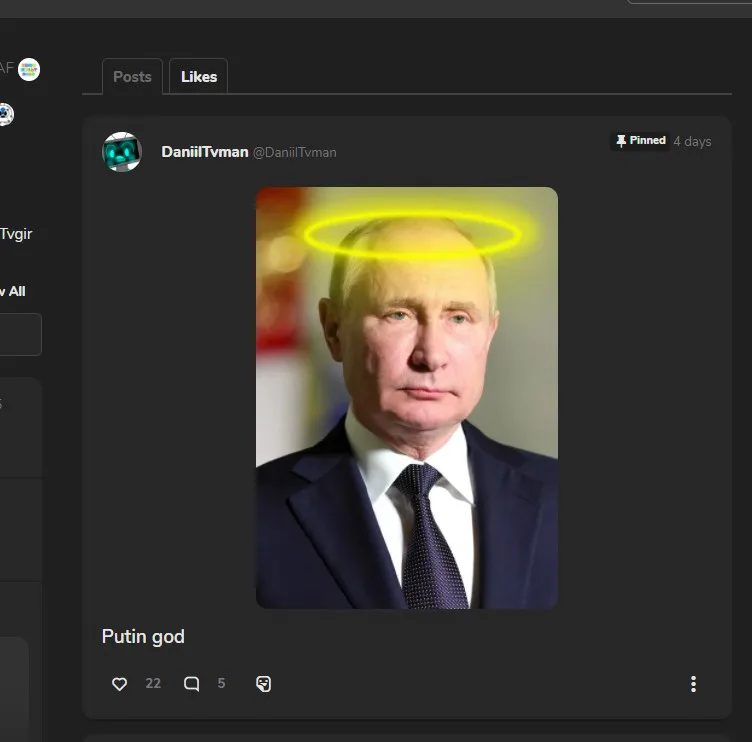Image resolution: width=752 pixels, height=742 pixels.
Task: Switch to the Posts tab
Action: tap(132, 77)
